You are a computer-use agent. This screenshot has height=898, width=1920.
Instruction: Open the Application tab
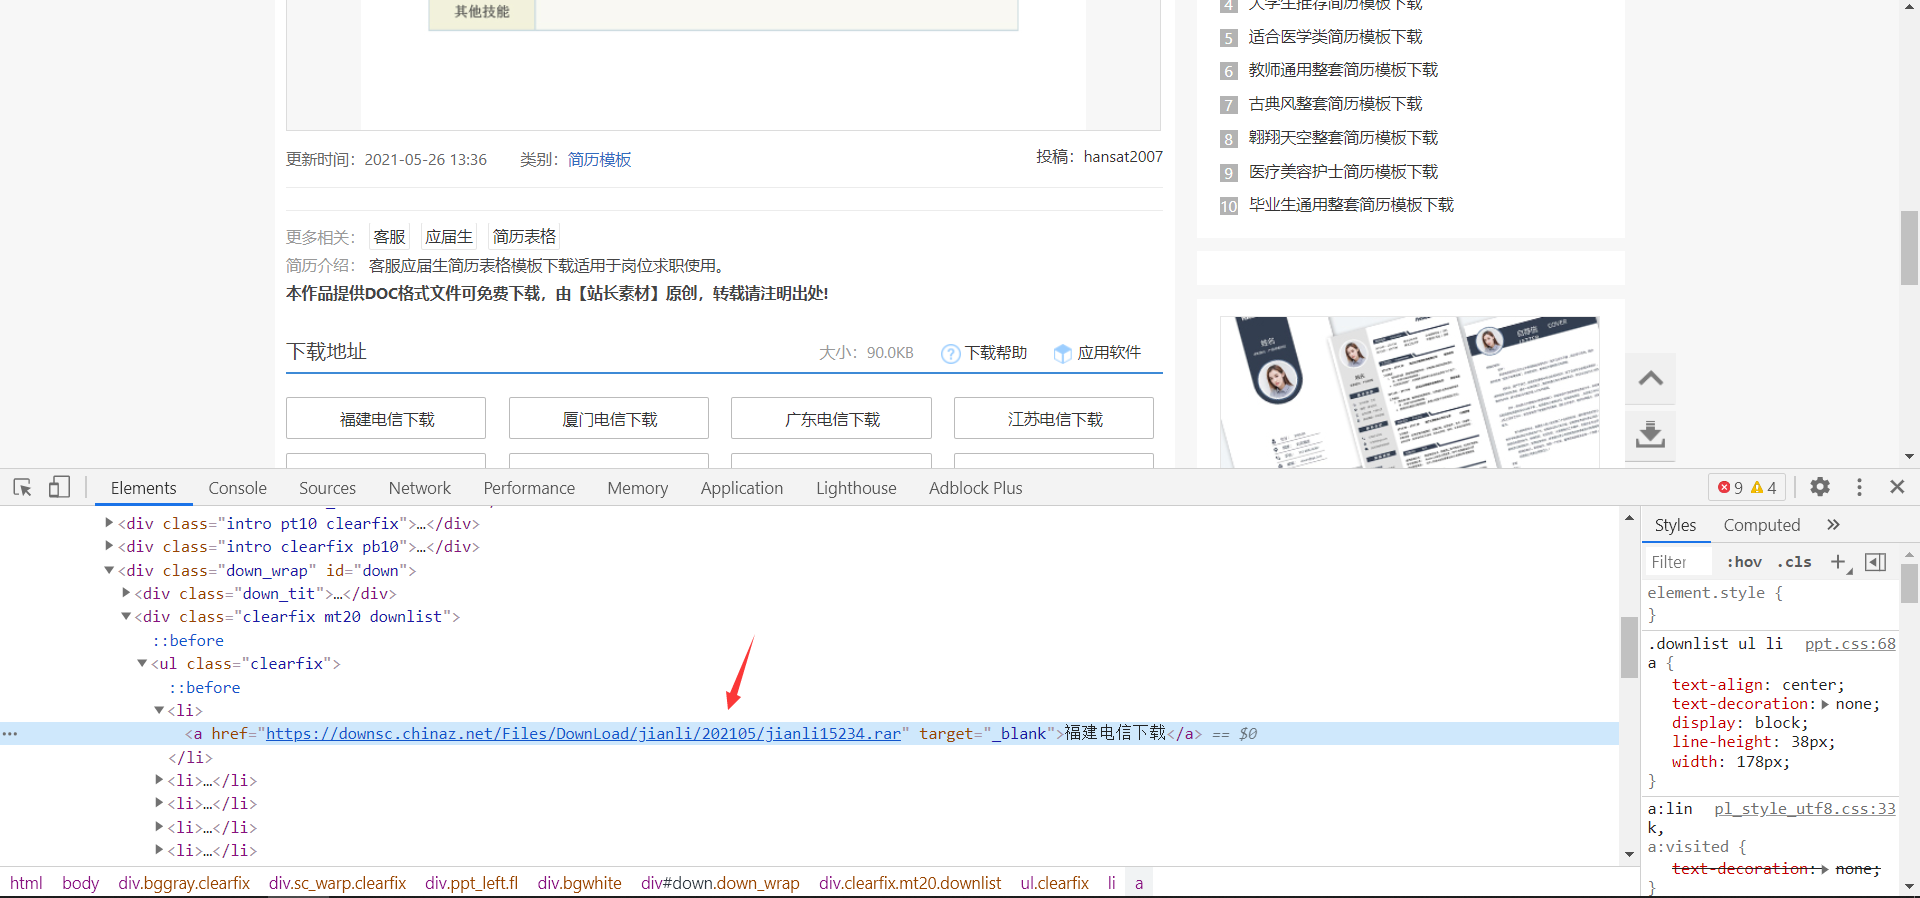741,488
